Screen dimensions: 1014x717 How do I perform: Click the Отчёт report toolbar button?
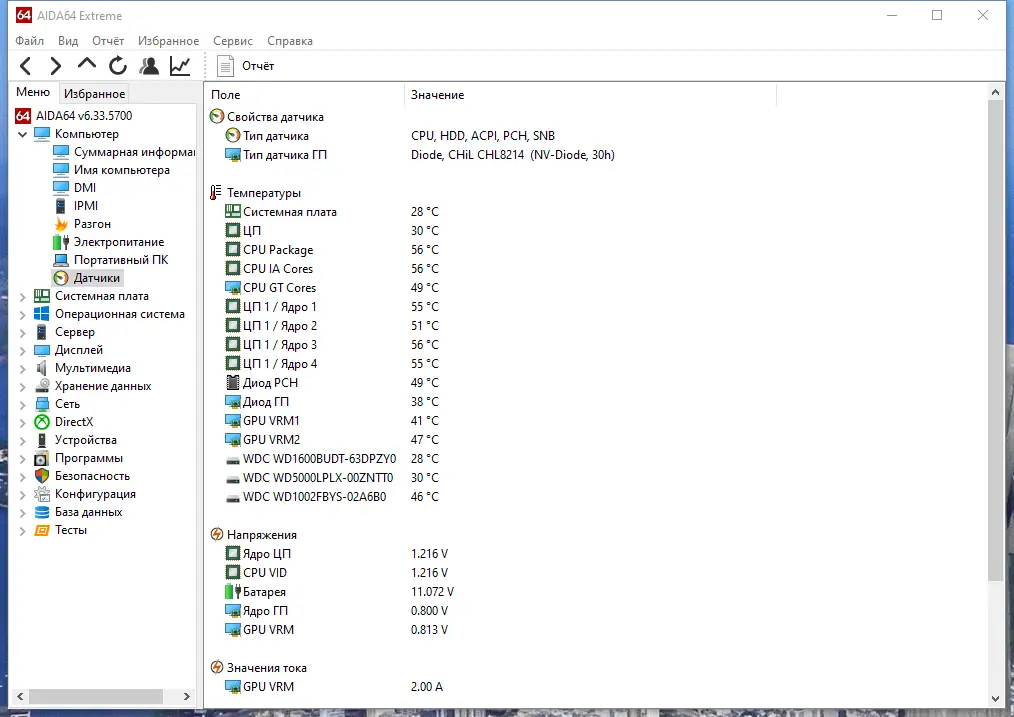(x=246, y=66)
